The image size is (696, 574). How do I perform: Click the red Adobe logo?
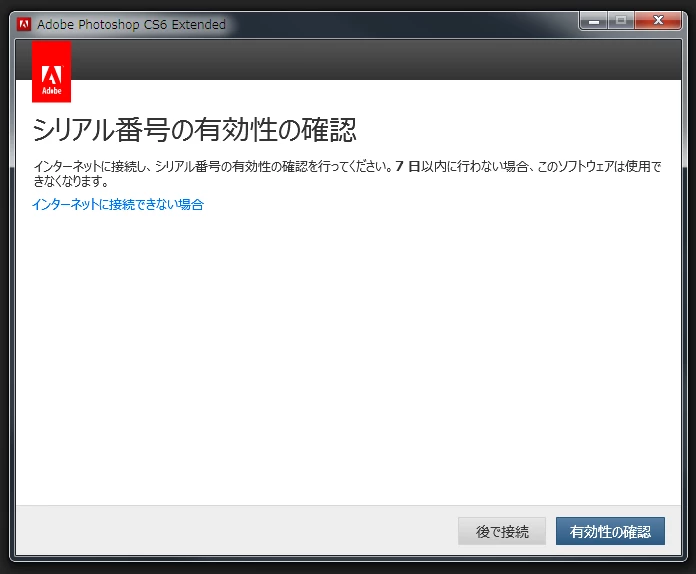tap(51, 72)
